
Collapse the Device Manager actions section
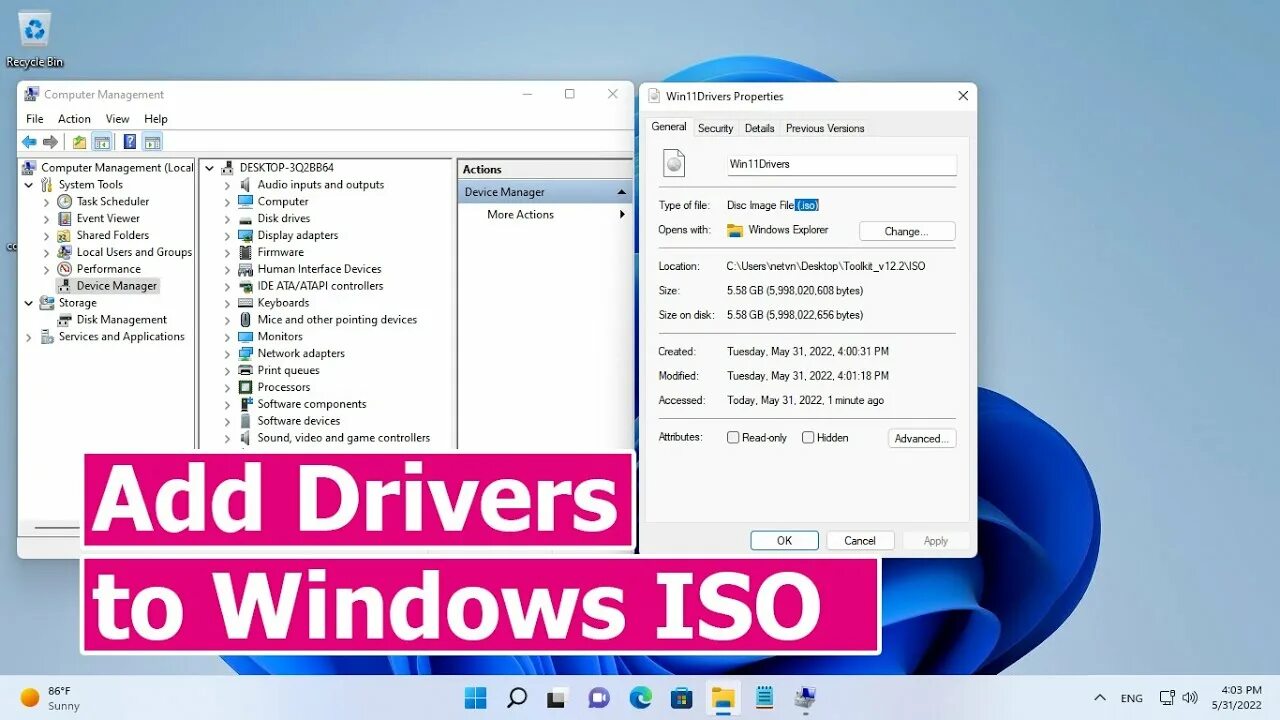pyautogui.click(x=621, y=192)
